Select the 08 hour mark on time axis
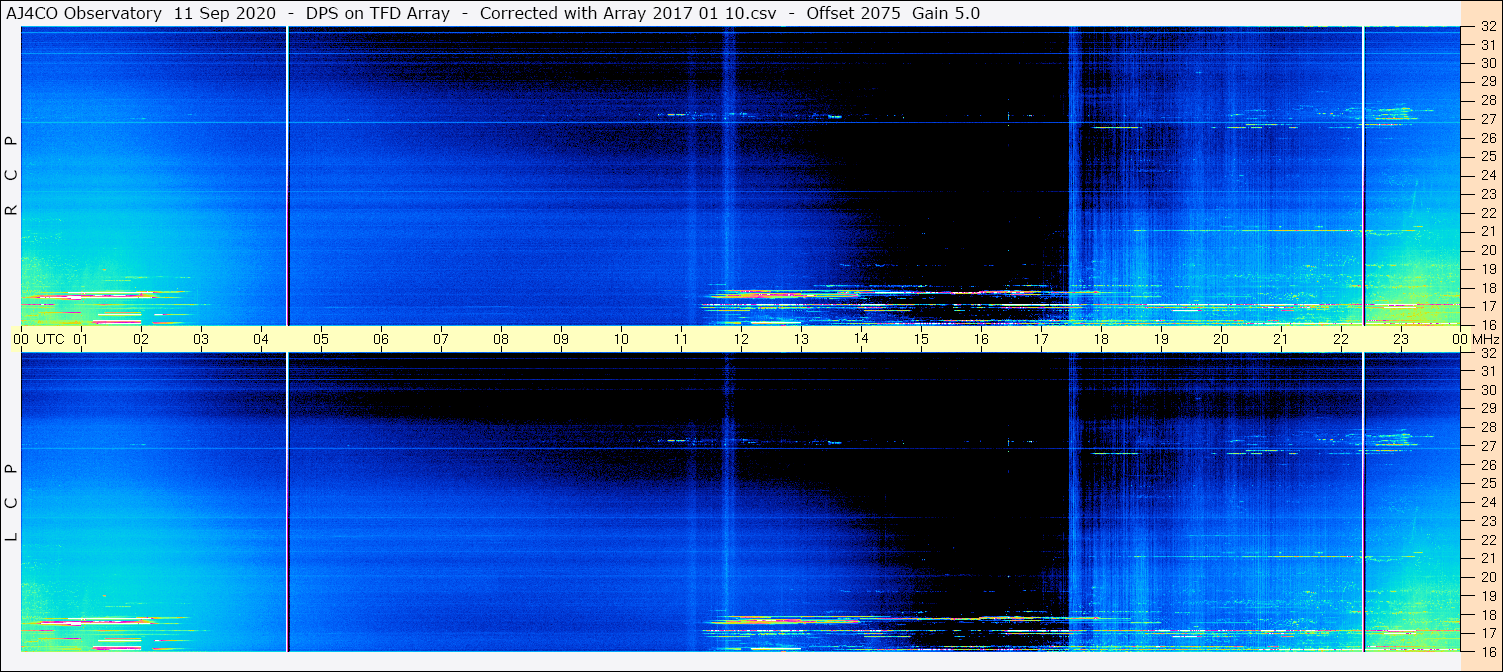The width and height of the screenshot is (1503, 672). [x=501, y=339]
